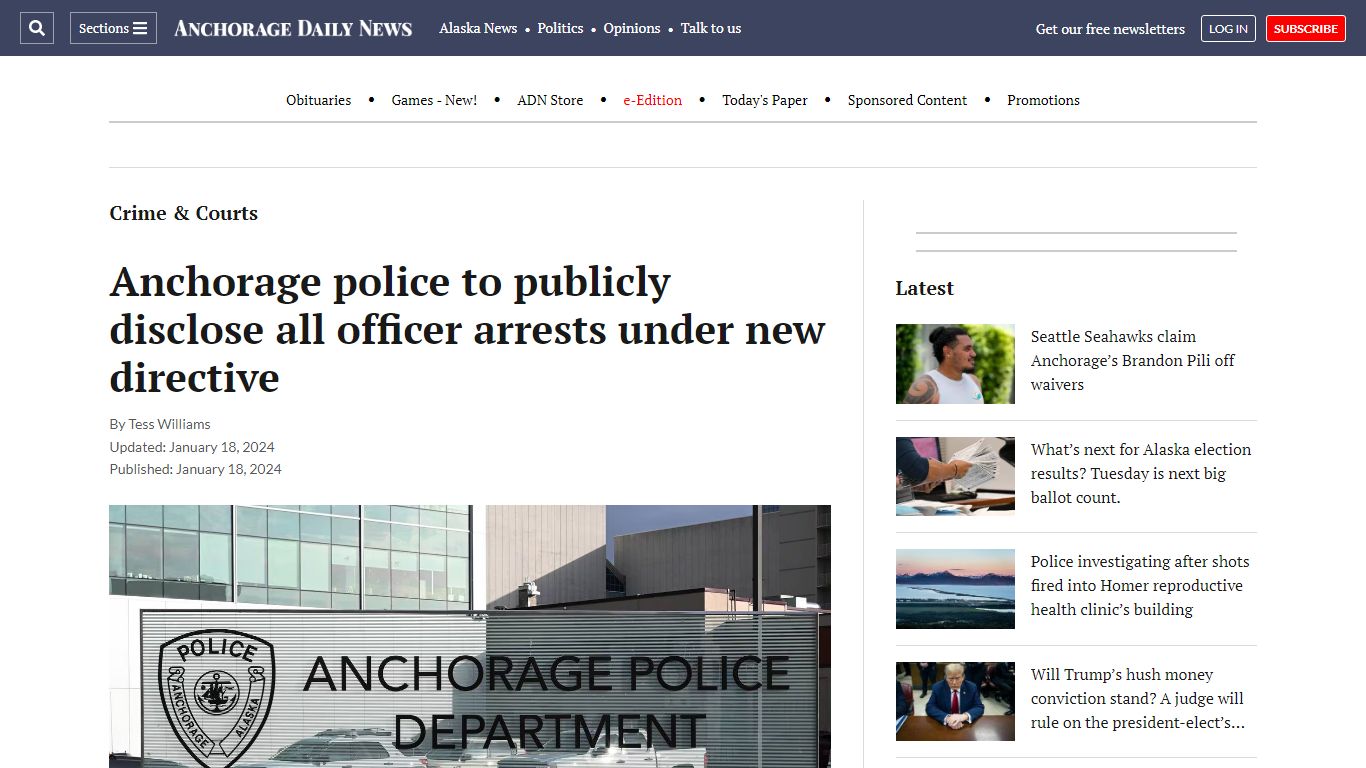1366x768 pixels.
Task: Open Games - New! link
Action: [434, 100]
